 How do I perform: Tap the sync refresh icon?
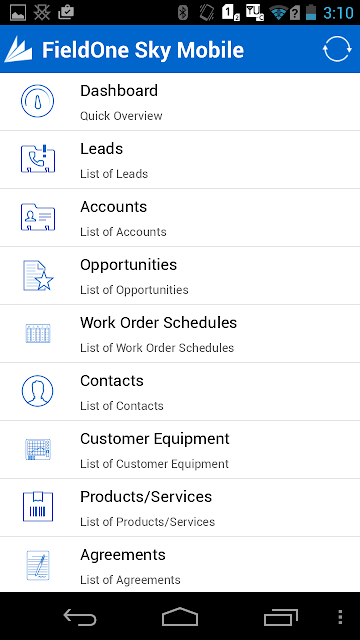[337, 49]
